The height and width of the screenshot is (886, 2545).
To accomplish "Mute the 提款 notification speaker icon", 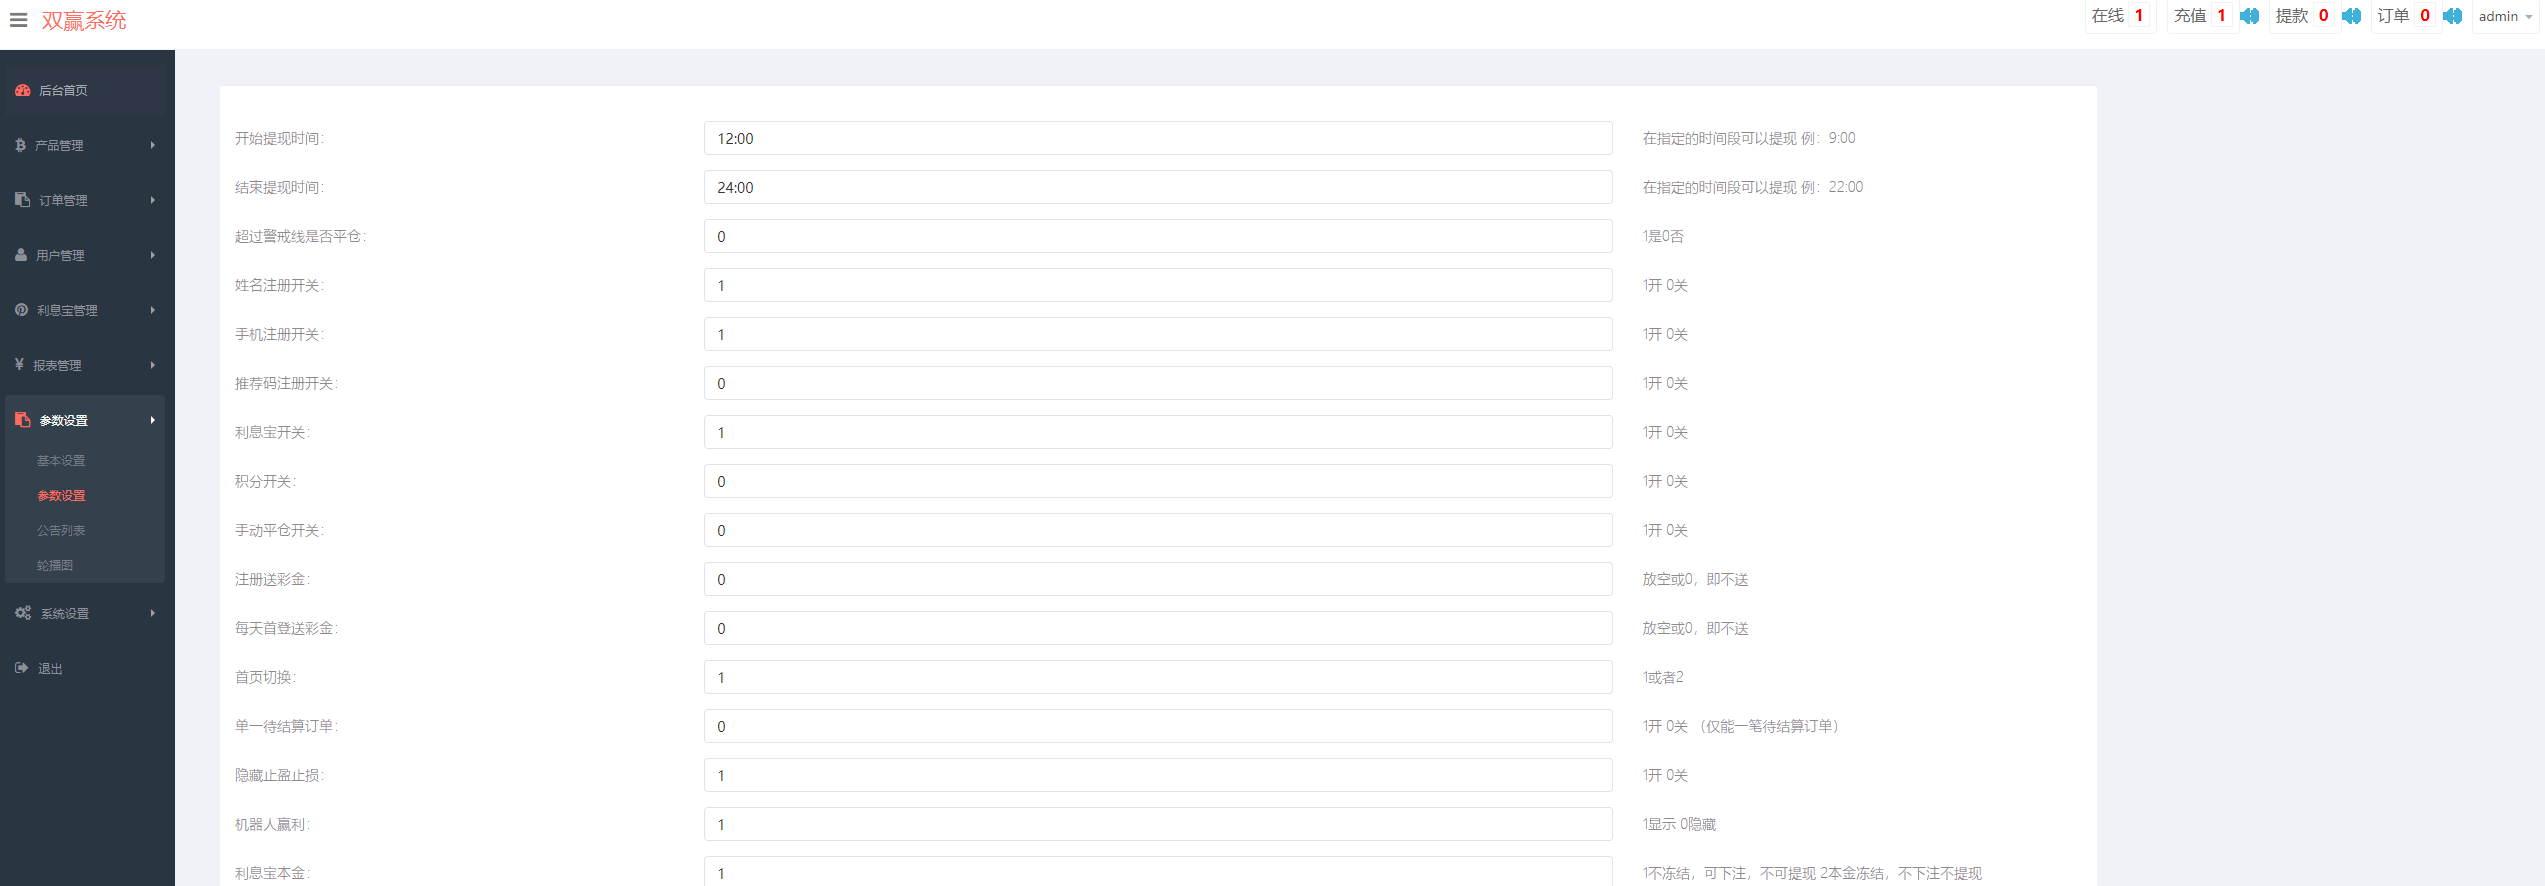I will (2351, 16).
